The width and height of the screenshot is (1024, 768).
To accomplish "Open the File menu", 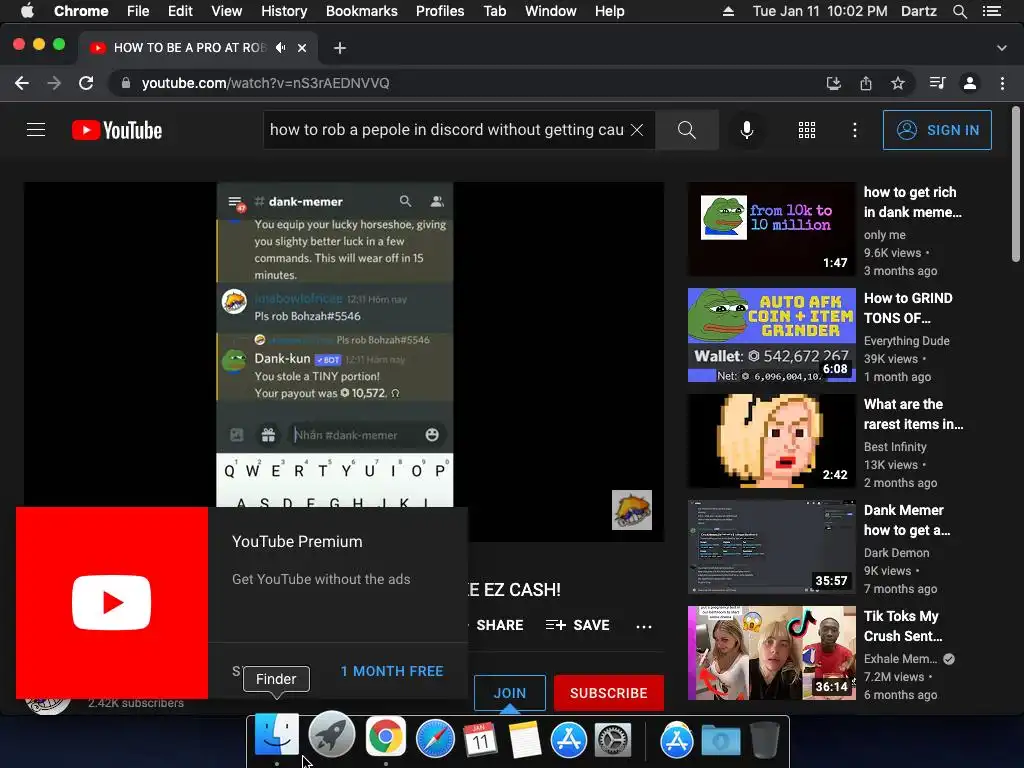I will [138, 11].
